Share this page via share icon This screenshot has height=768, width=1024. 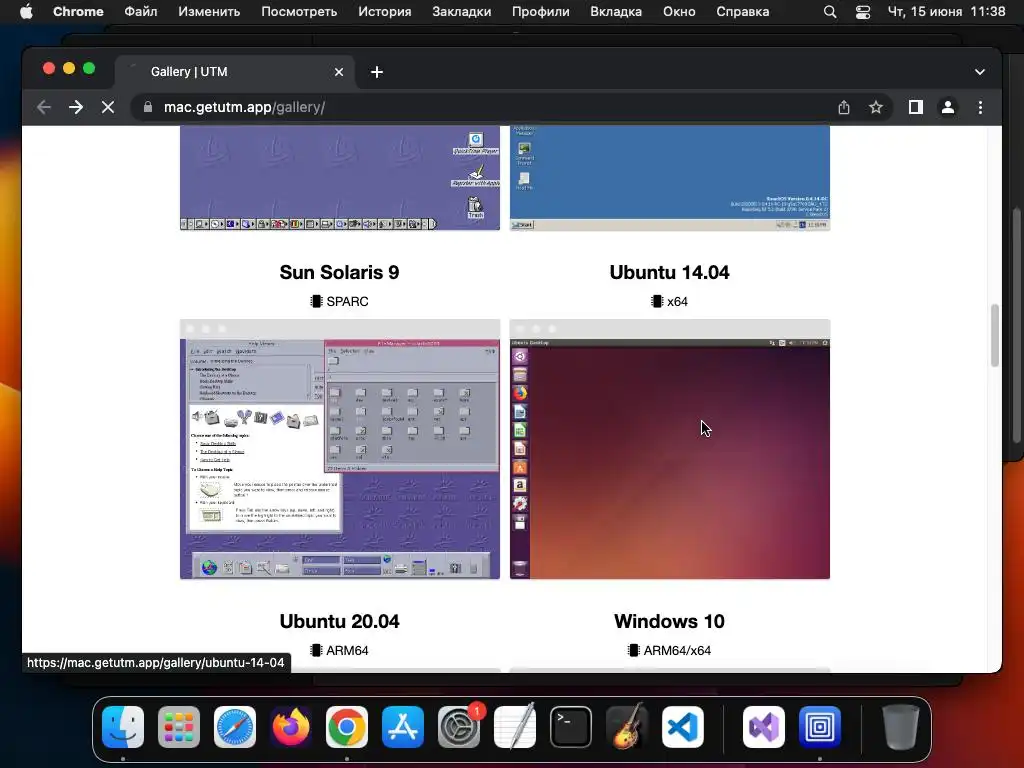tap(844, 107)
